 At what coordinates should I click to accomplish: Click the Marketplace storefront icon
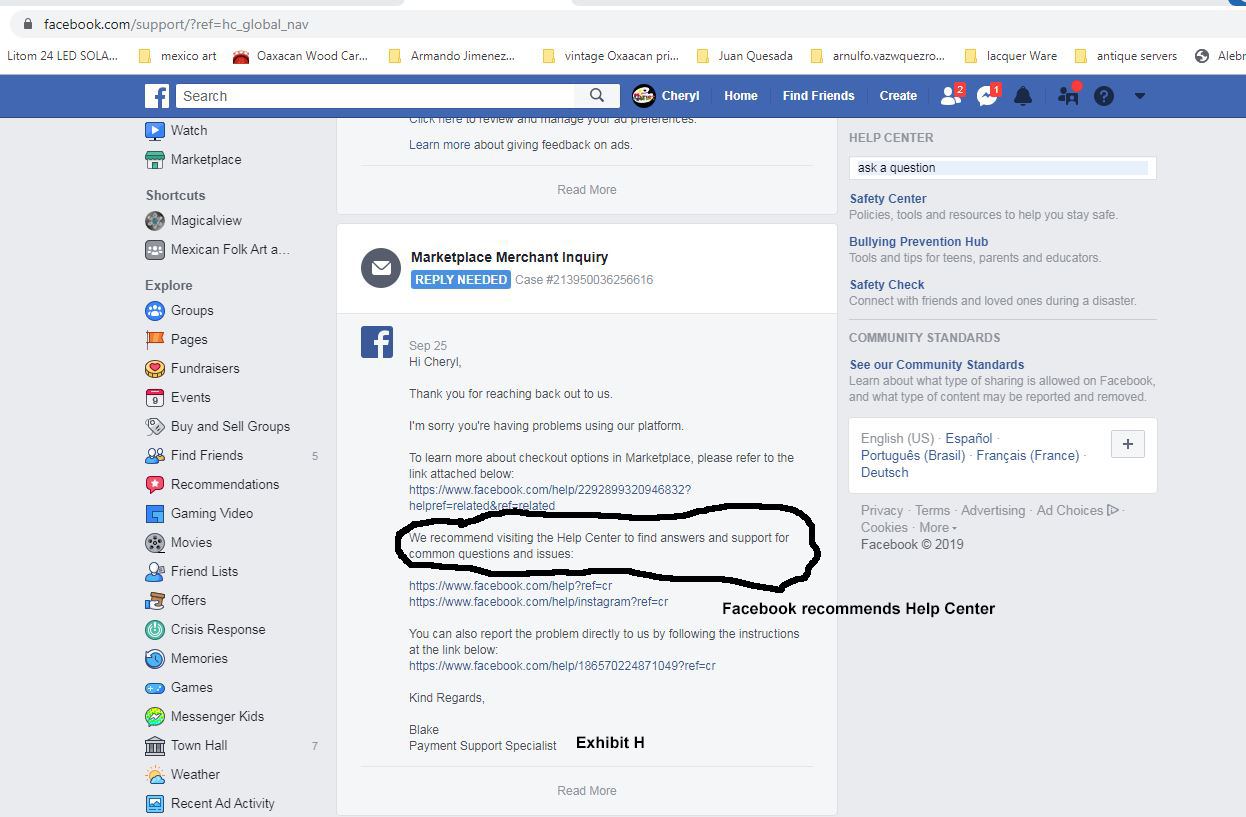pyautogui.click(x=155, y=159)
